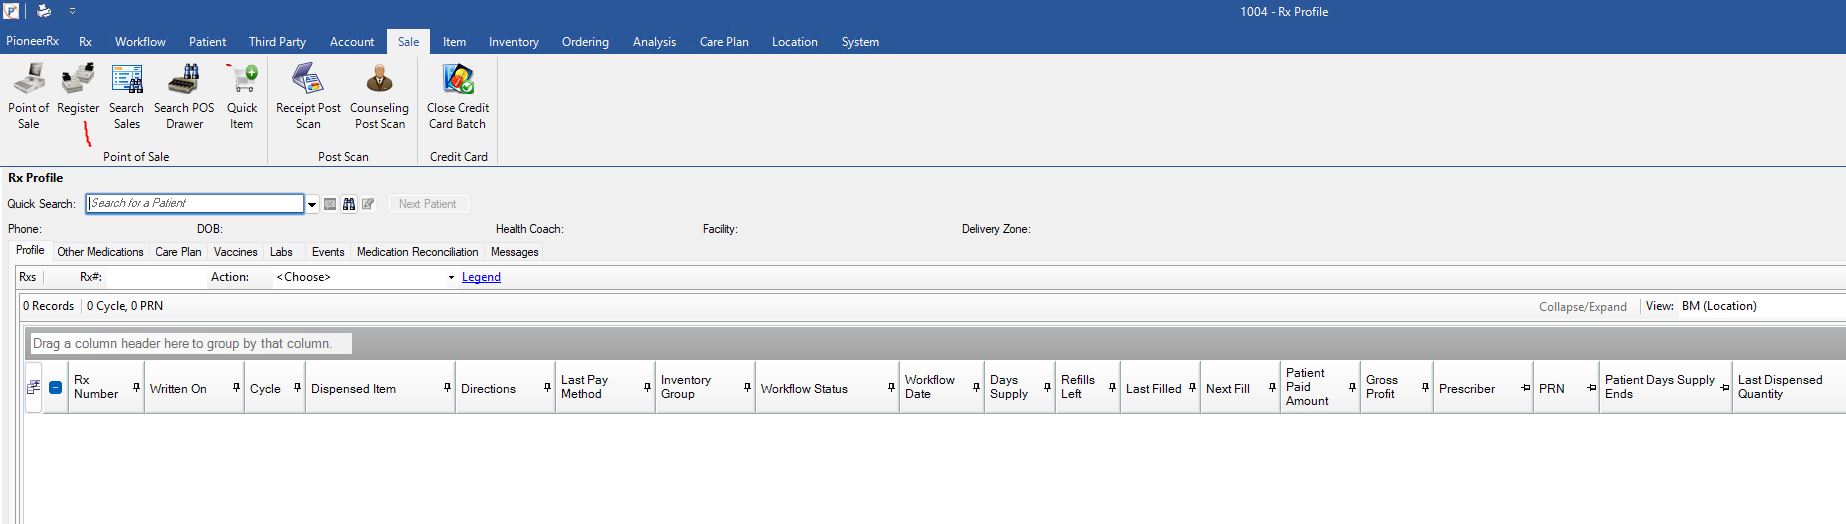Toggle pin on Directions column
1846x524 pixels.
[x=547, y=387]
